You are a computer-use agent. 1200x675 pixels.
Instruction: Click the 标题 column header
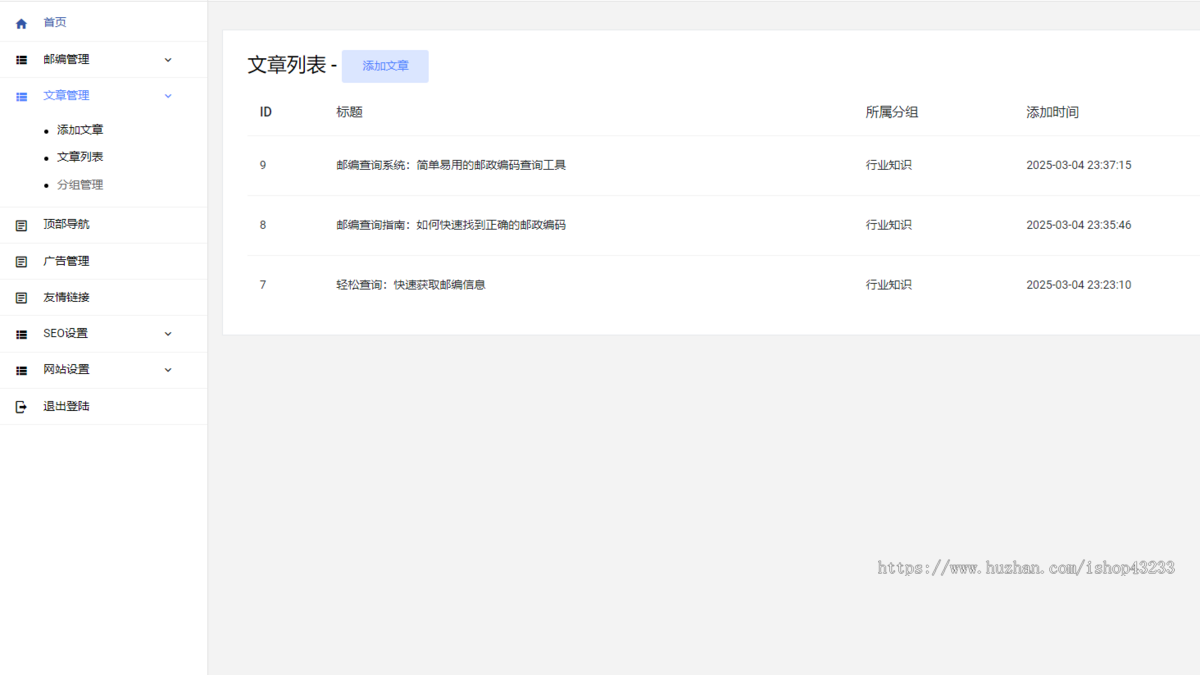[x=349, y=112]
